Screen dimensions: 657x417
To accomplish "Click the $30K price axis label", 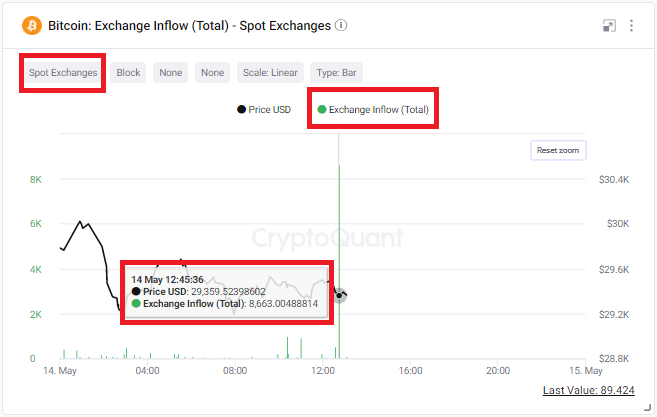I will (618, 224).
